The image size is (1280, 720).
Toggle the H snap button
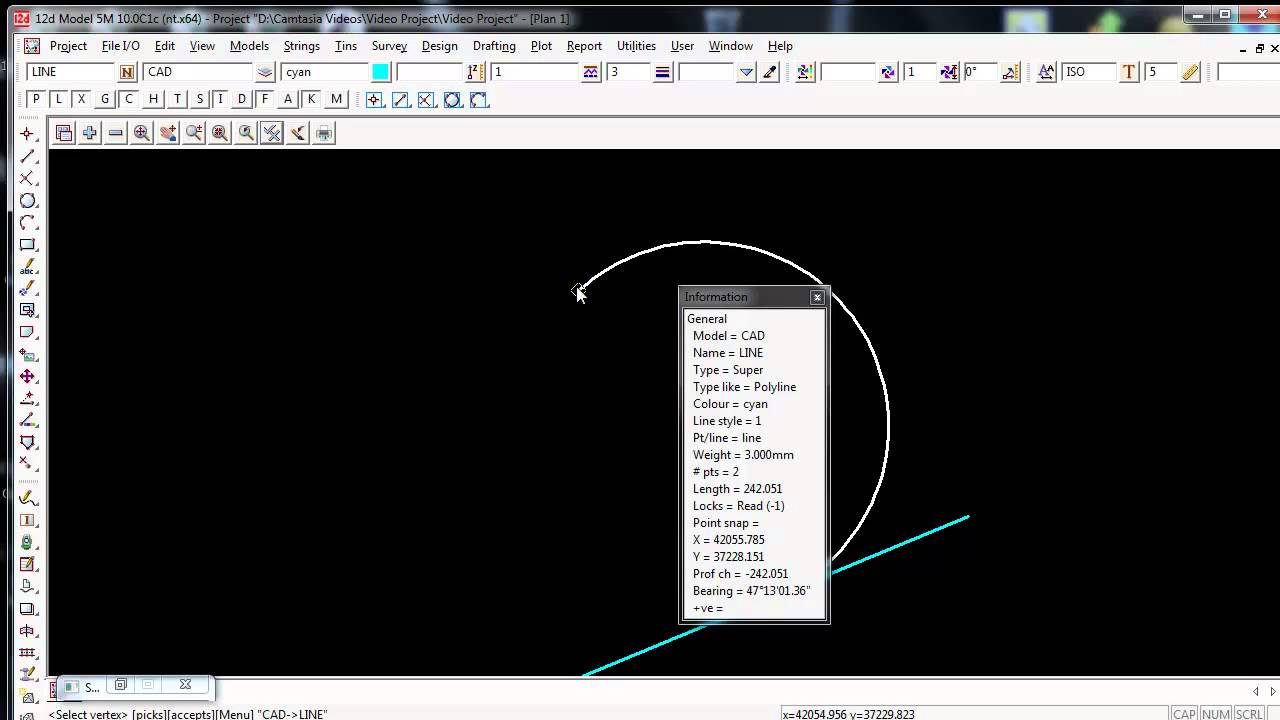coord(153,99)
